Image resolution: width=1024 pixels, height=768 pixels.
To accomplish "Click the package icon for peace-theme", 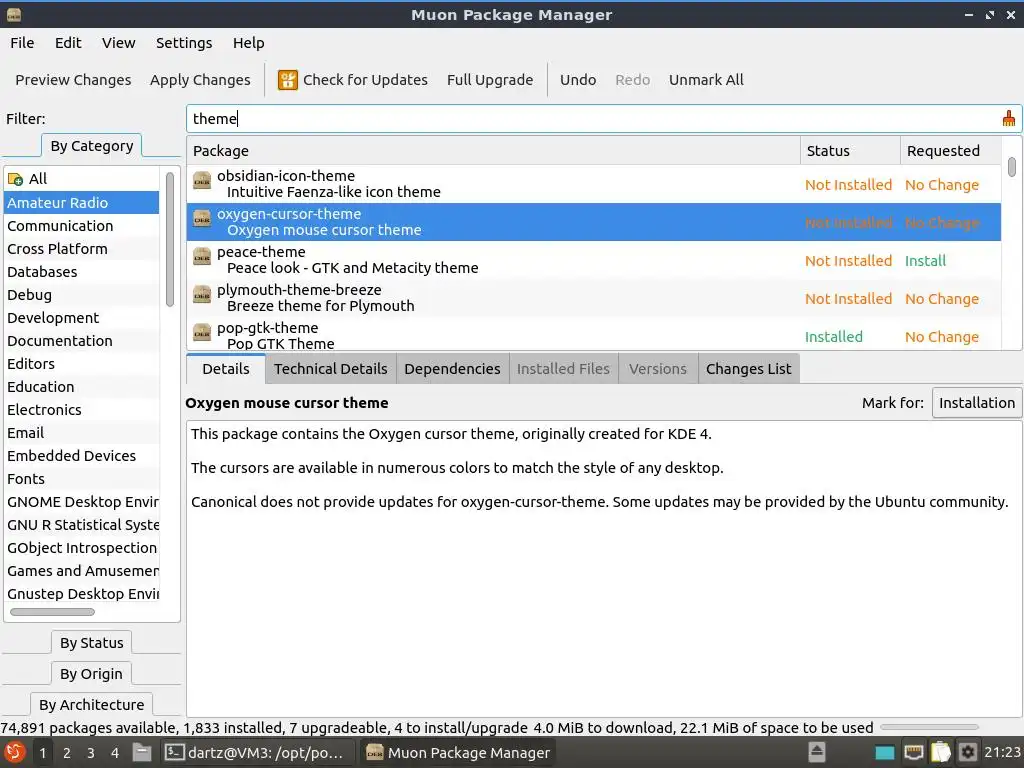I will click(x=202, y=256).
